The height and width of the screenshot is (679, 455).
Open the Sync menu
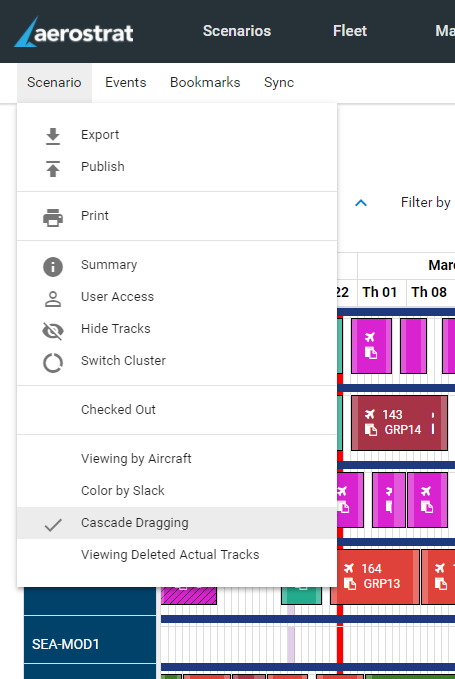[279, 83]
